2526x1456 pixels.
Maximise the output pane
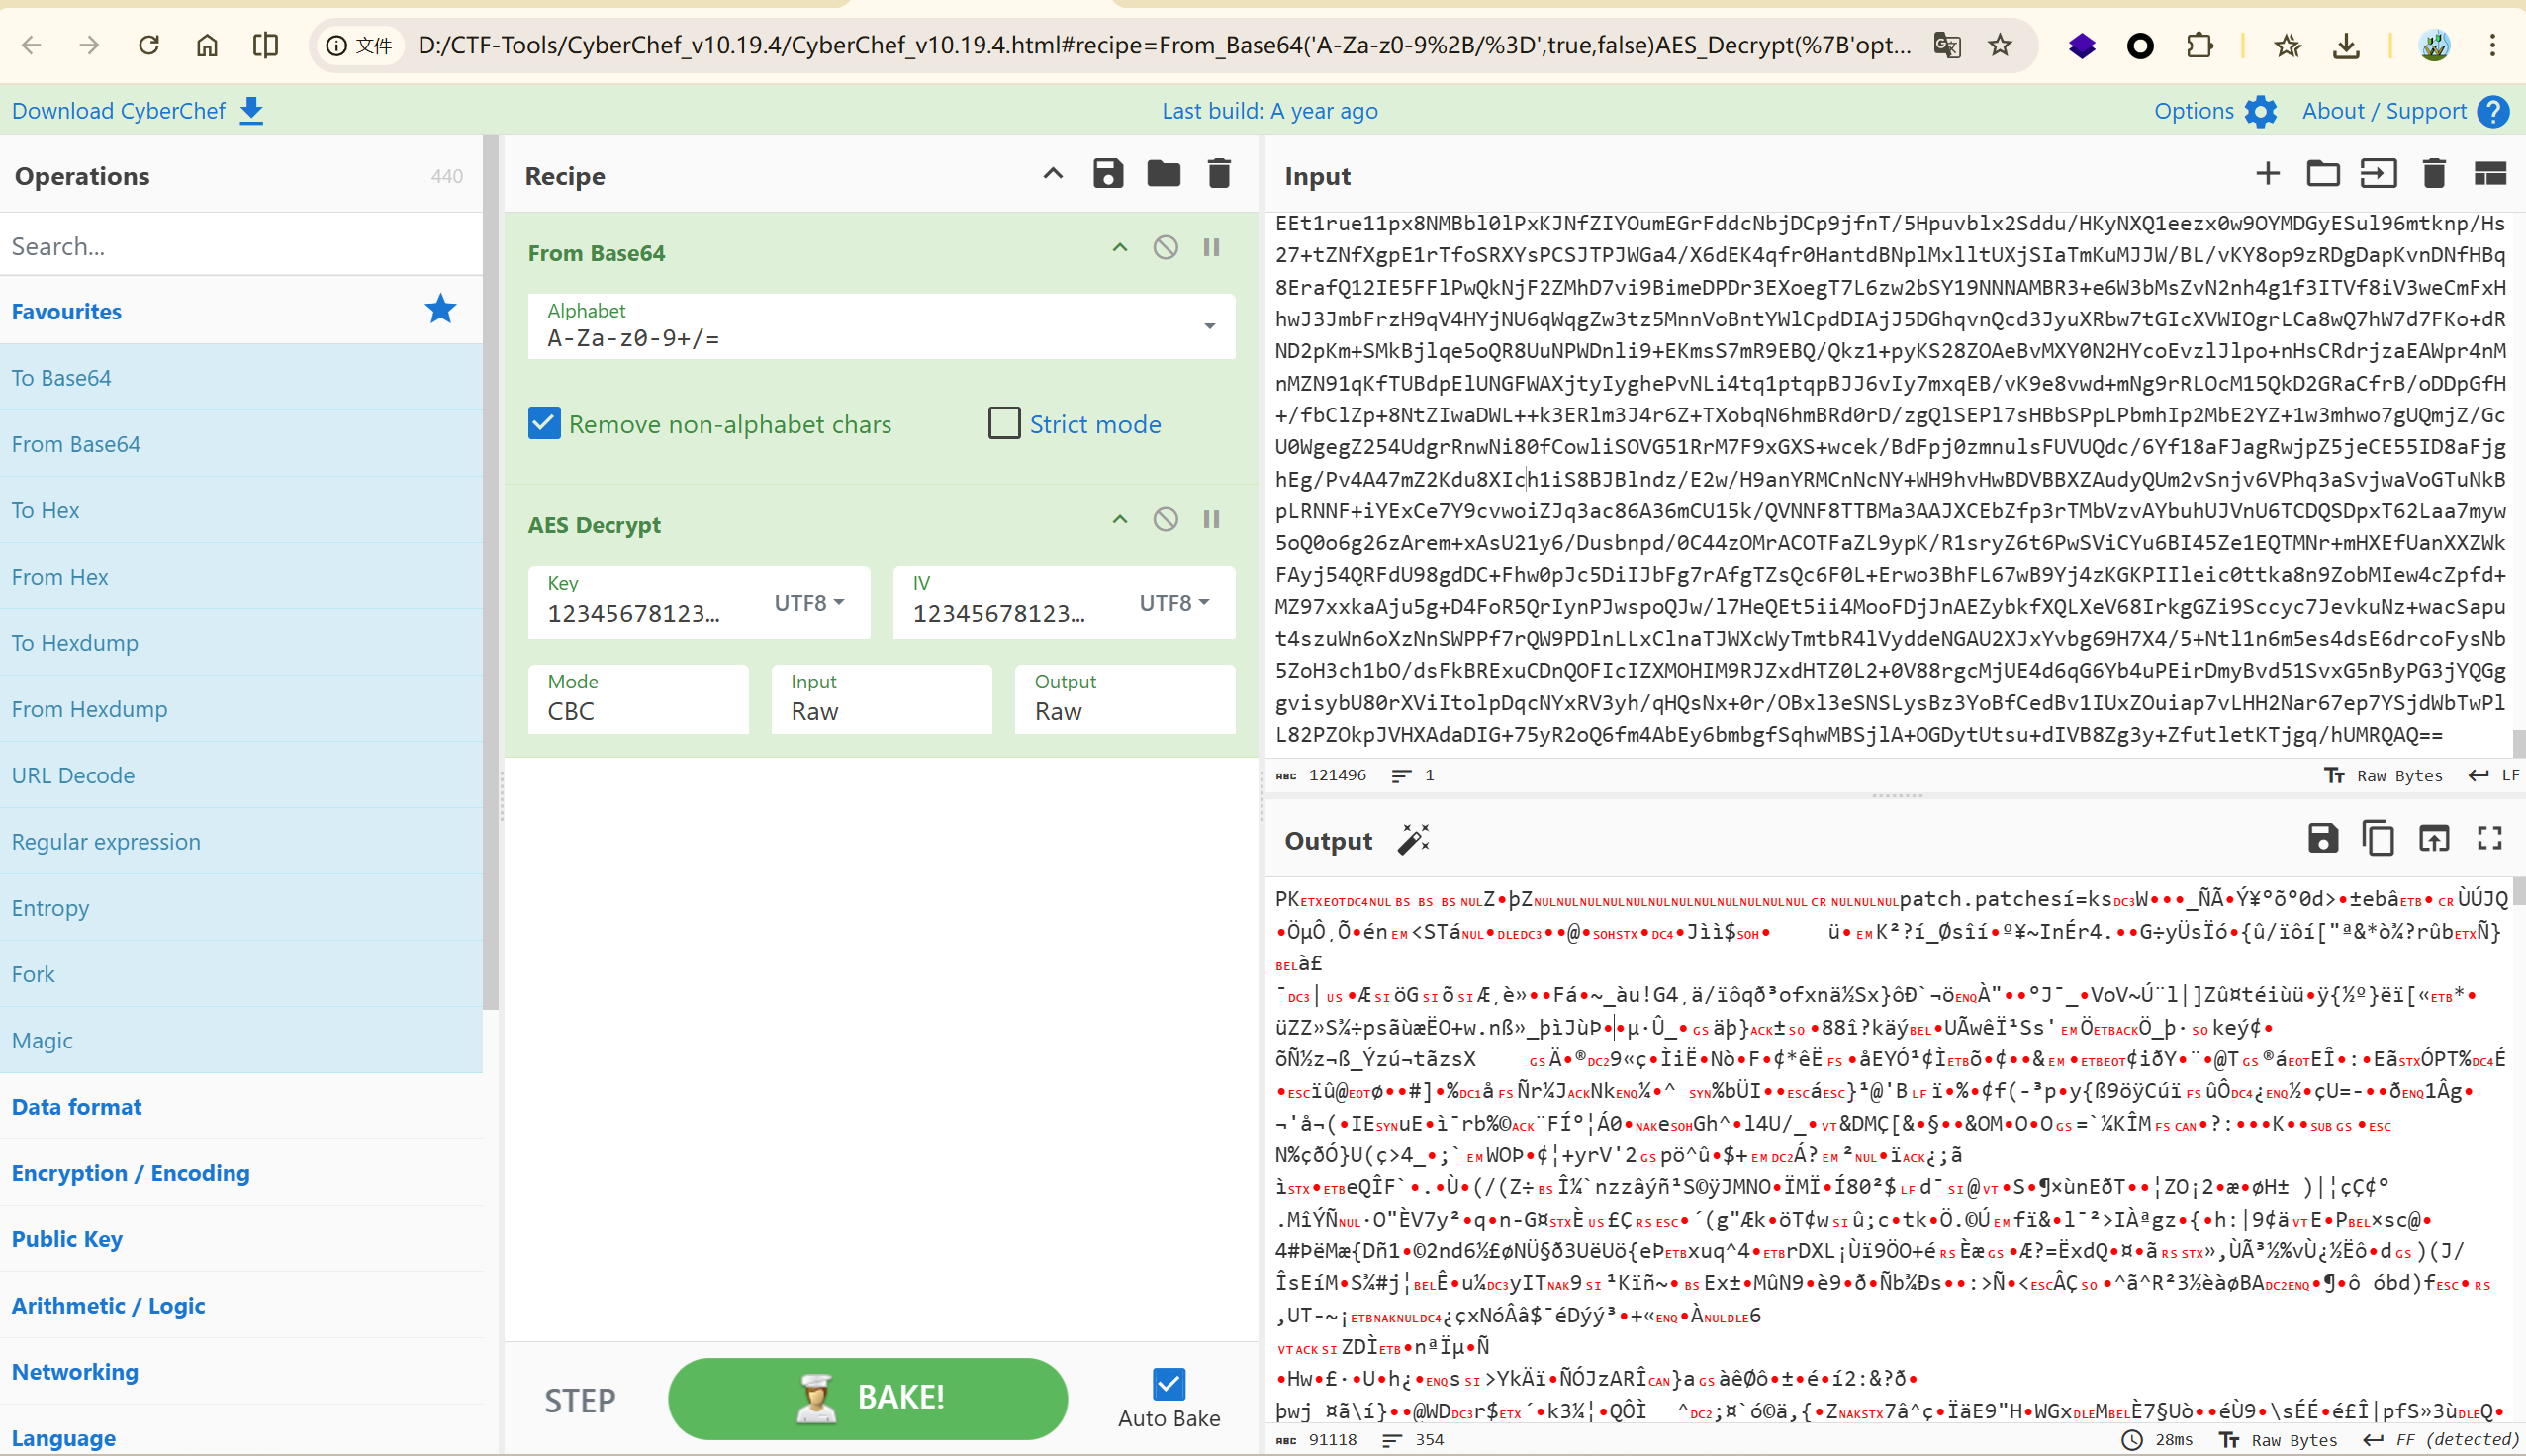tap(2489, 838)
